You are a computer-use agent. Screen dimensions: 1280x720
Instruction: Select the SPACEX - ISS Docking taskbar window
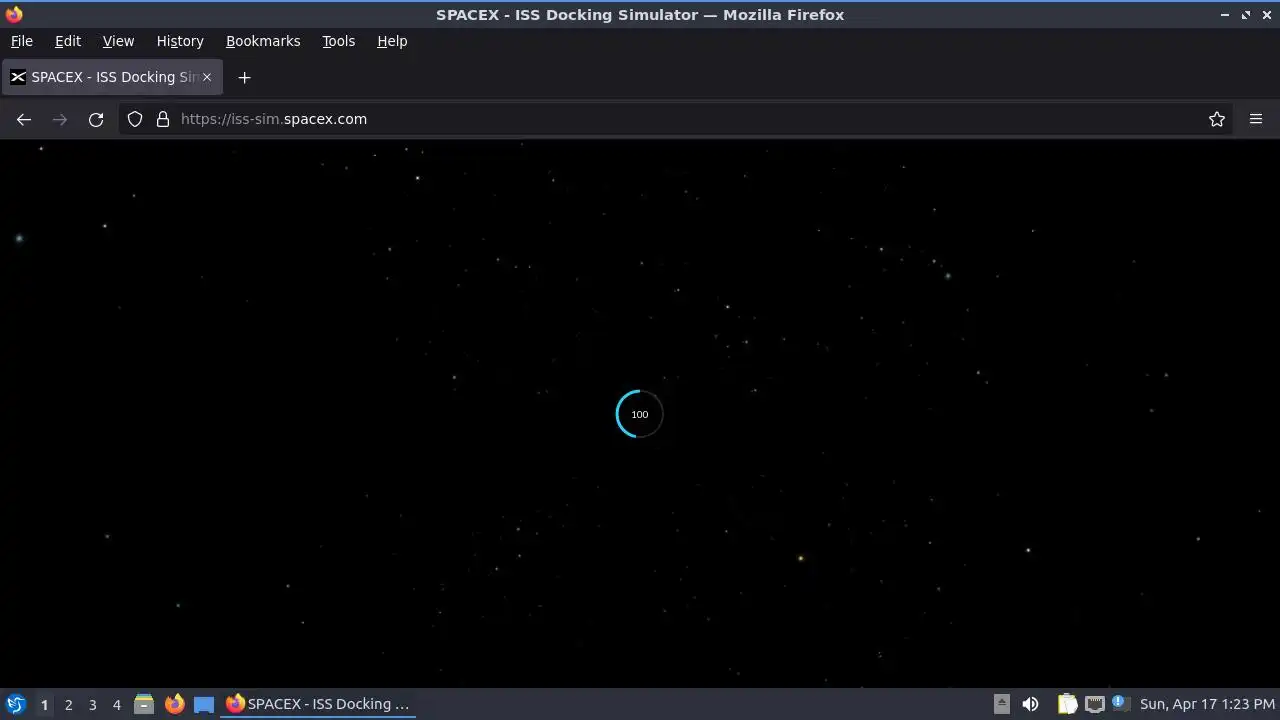tap(319, 704)
